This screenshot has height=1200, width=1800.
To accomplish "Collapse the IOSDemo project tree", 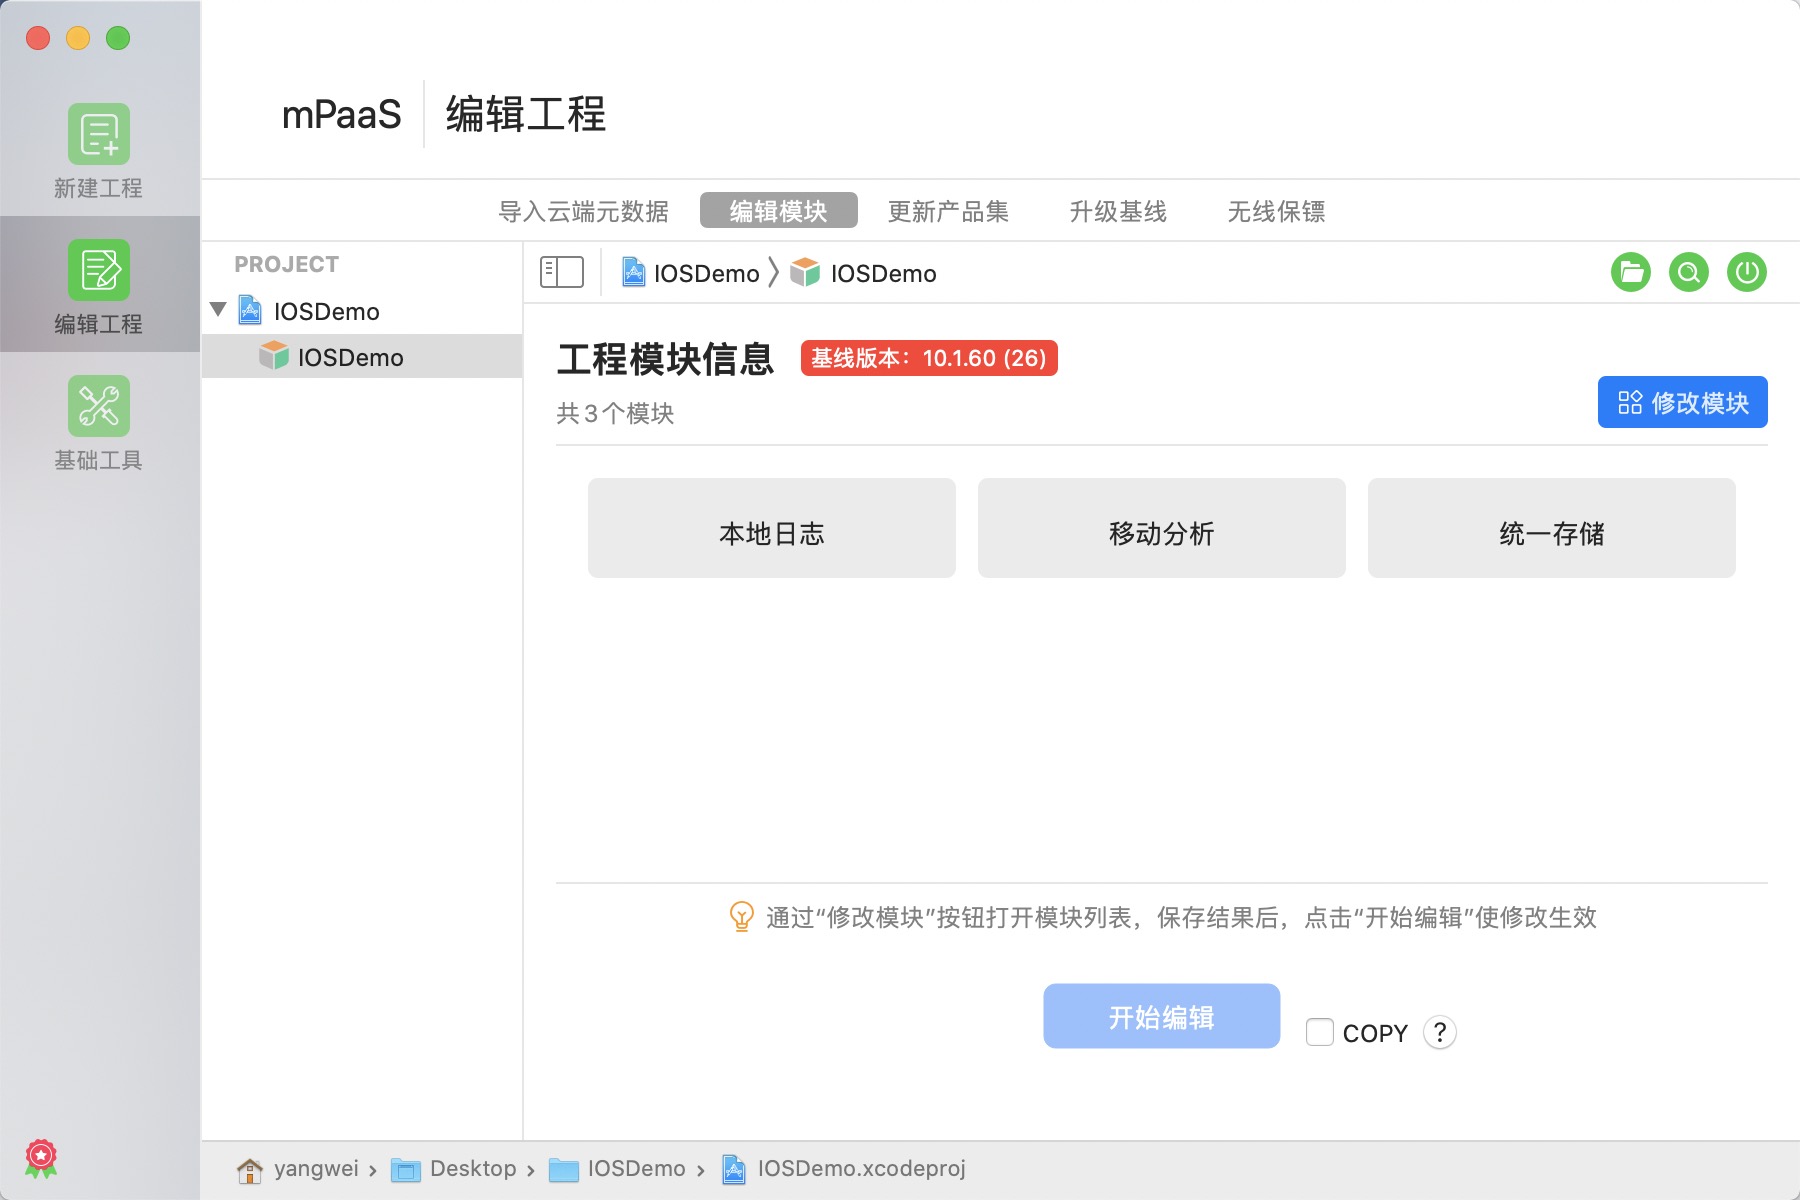I will 218,310.
